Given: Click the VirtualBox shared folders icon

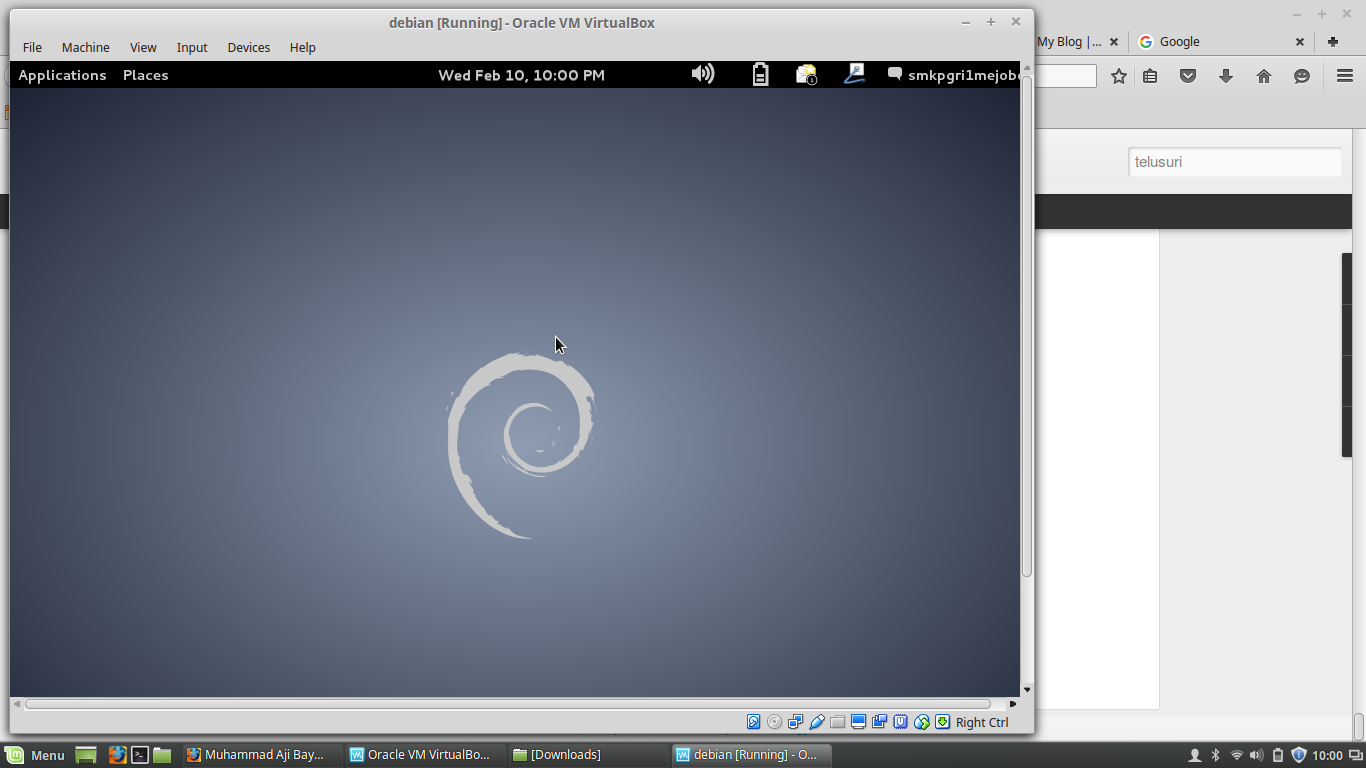Looking at the screenshot, I should pos(837,722).
